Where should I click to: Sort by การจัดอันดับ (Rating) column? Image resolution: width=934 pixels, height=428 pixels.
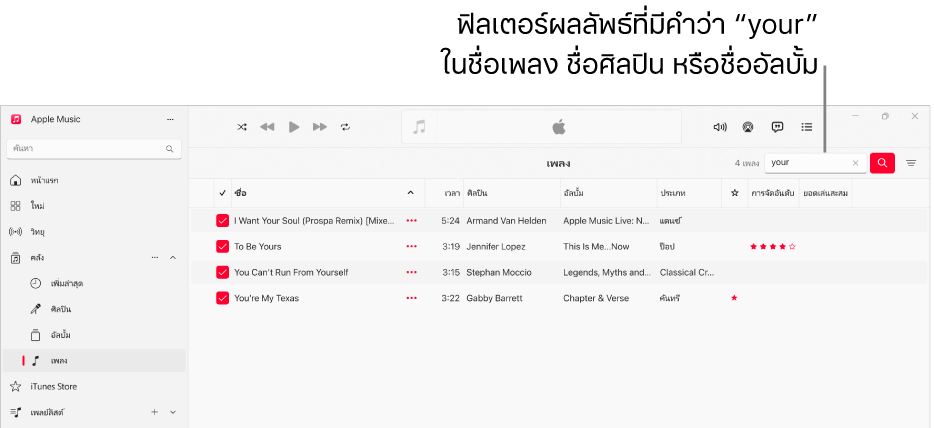coord(773,193)
